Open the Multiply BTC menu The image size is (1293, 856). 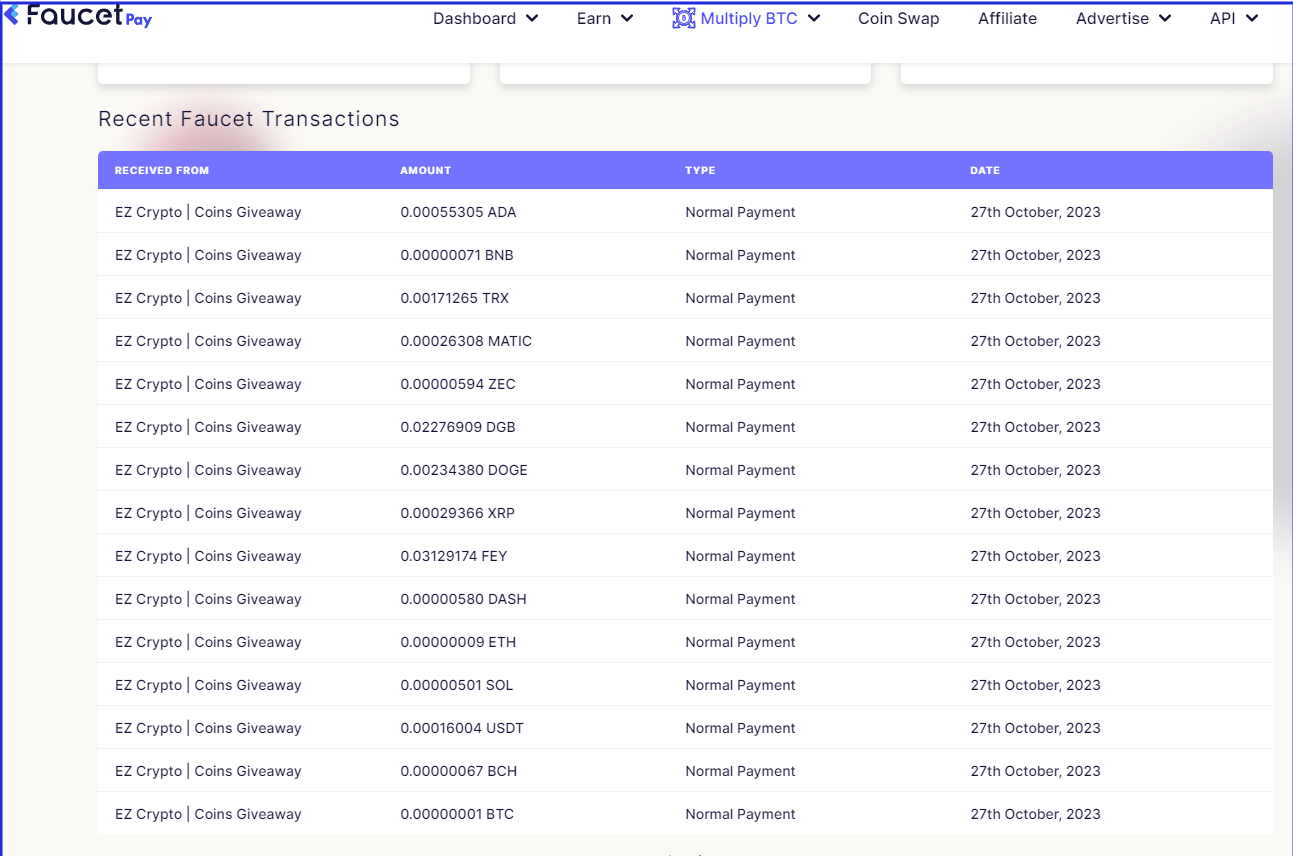pyautogui.click(x=747, y=18)
